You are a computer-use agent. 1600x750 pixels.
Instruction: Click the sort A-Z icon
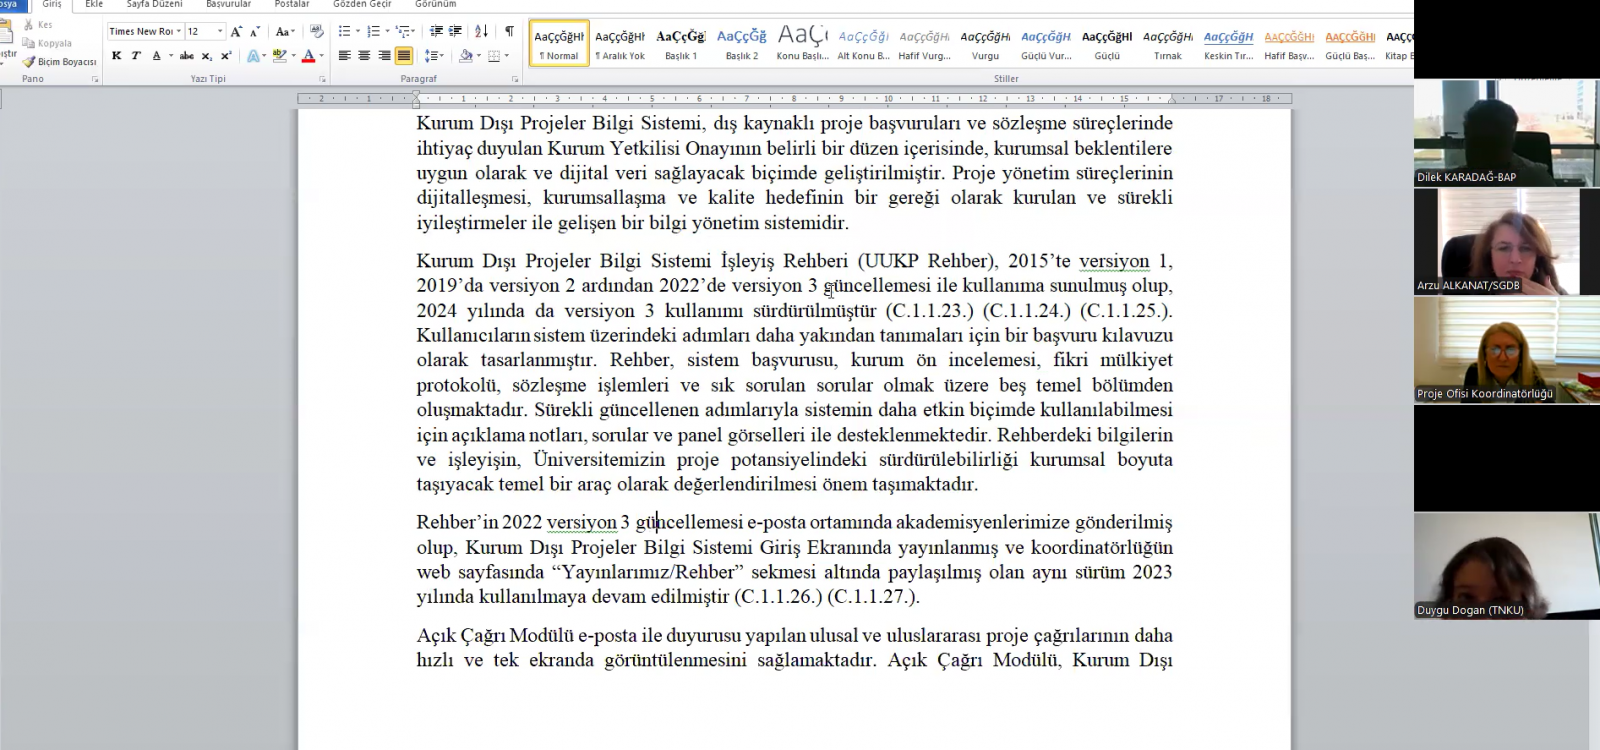(x=481, y=32)
